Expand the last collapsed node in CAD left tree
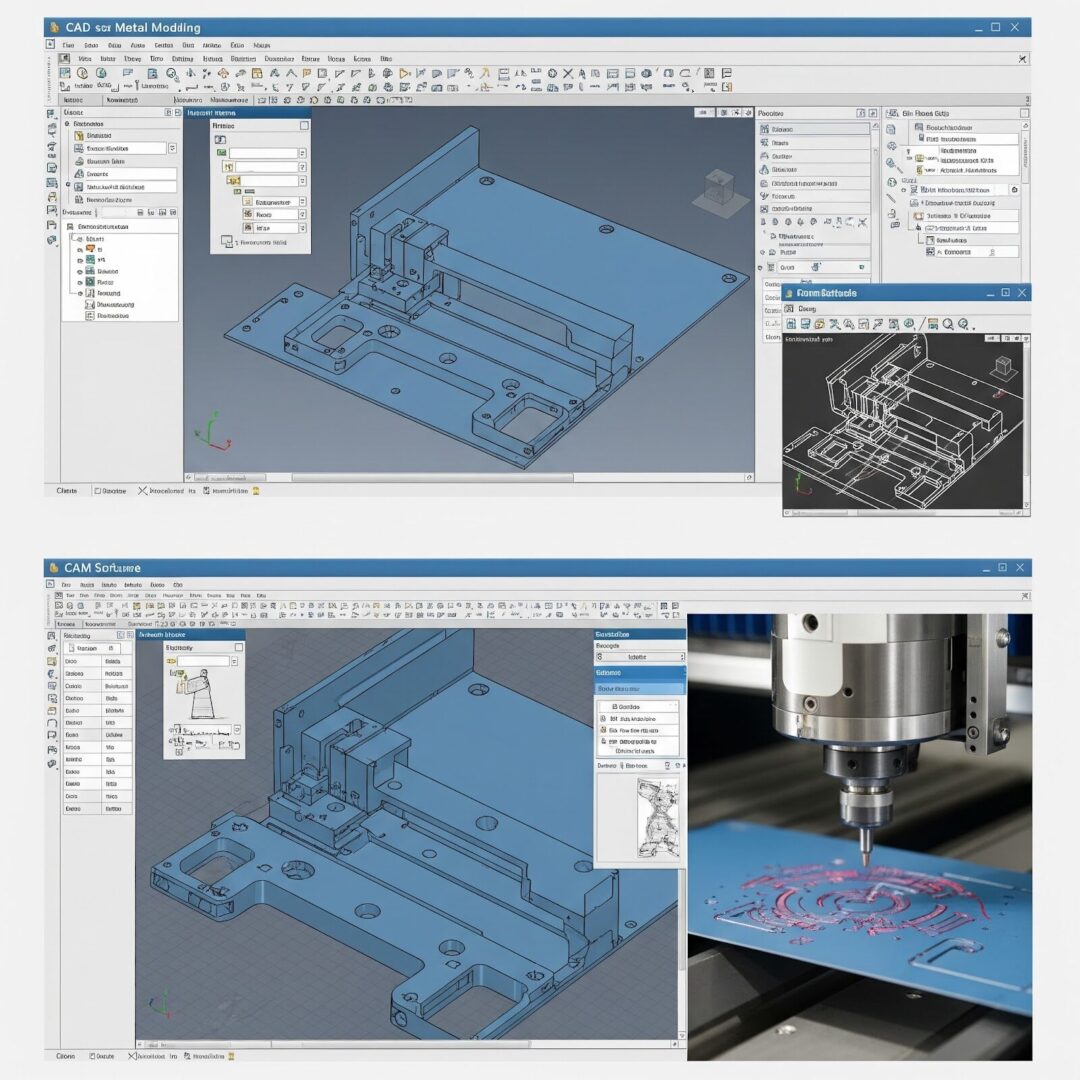Screen dimensions: 1080x1080 point(80,294)
